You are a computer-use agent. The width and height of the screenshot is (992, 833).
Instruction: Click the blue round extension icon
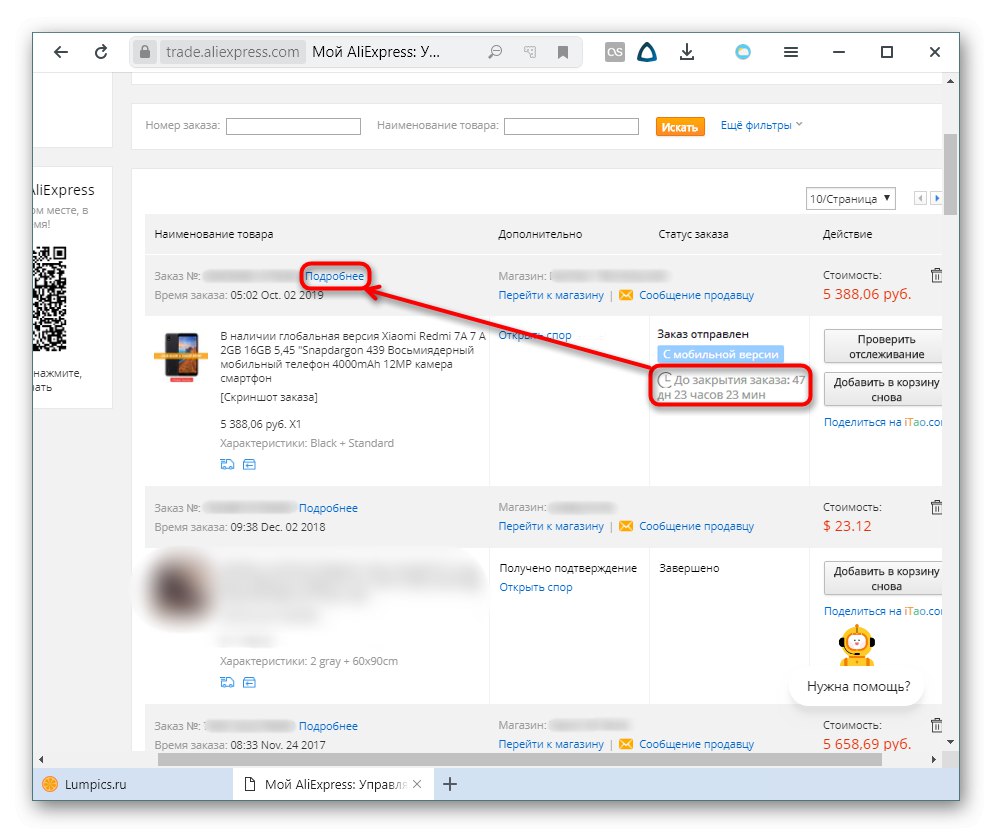(x=743, y=52)
